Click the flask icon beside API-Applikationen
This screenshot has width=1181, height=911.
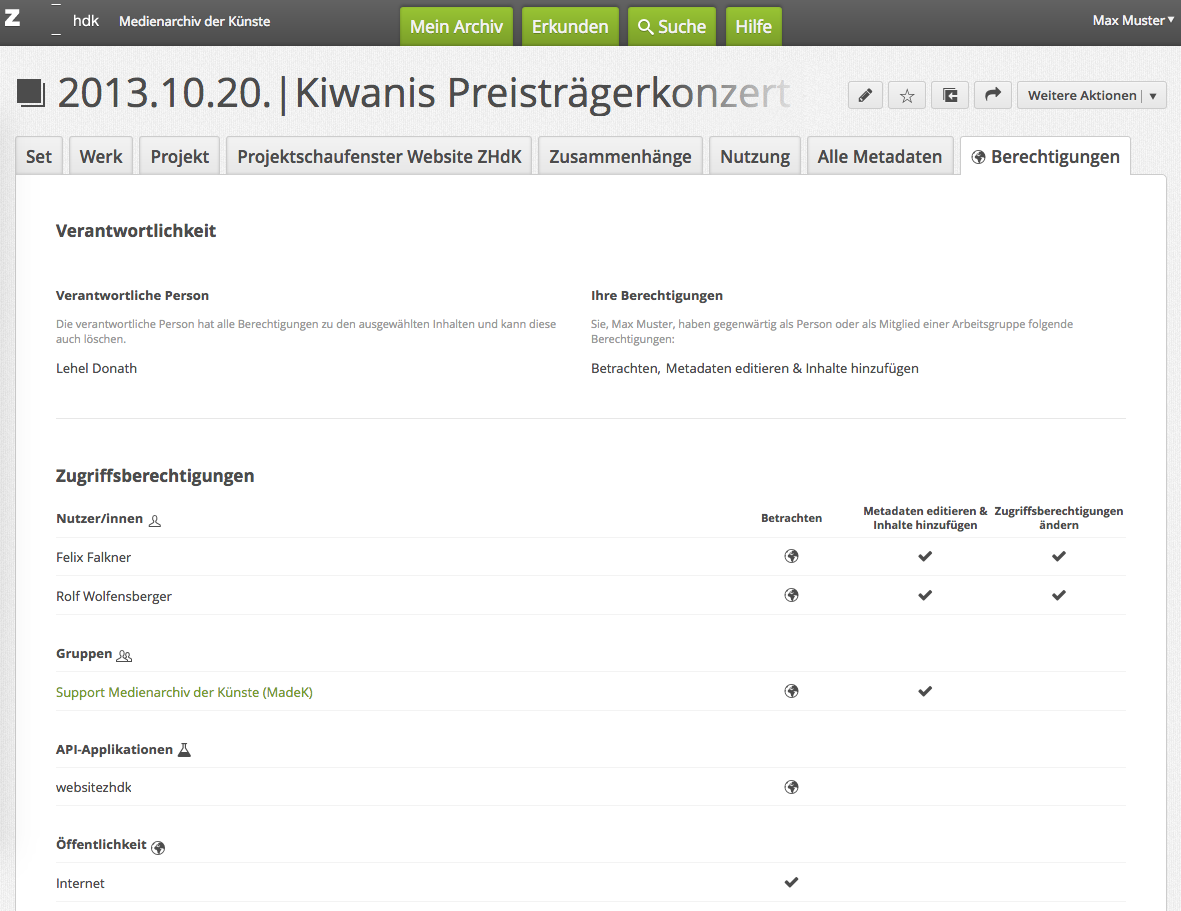click(184, 750)
